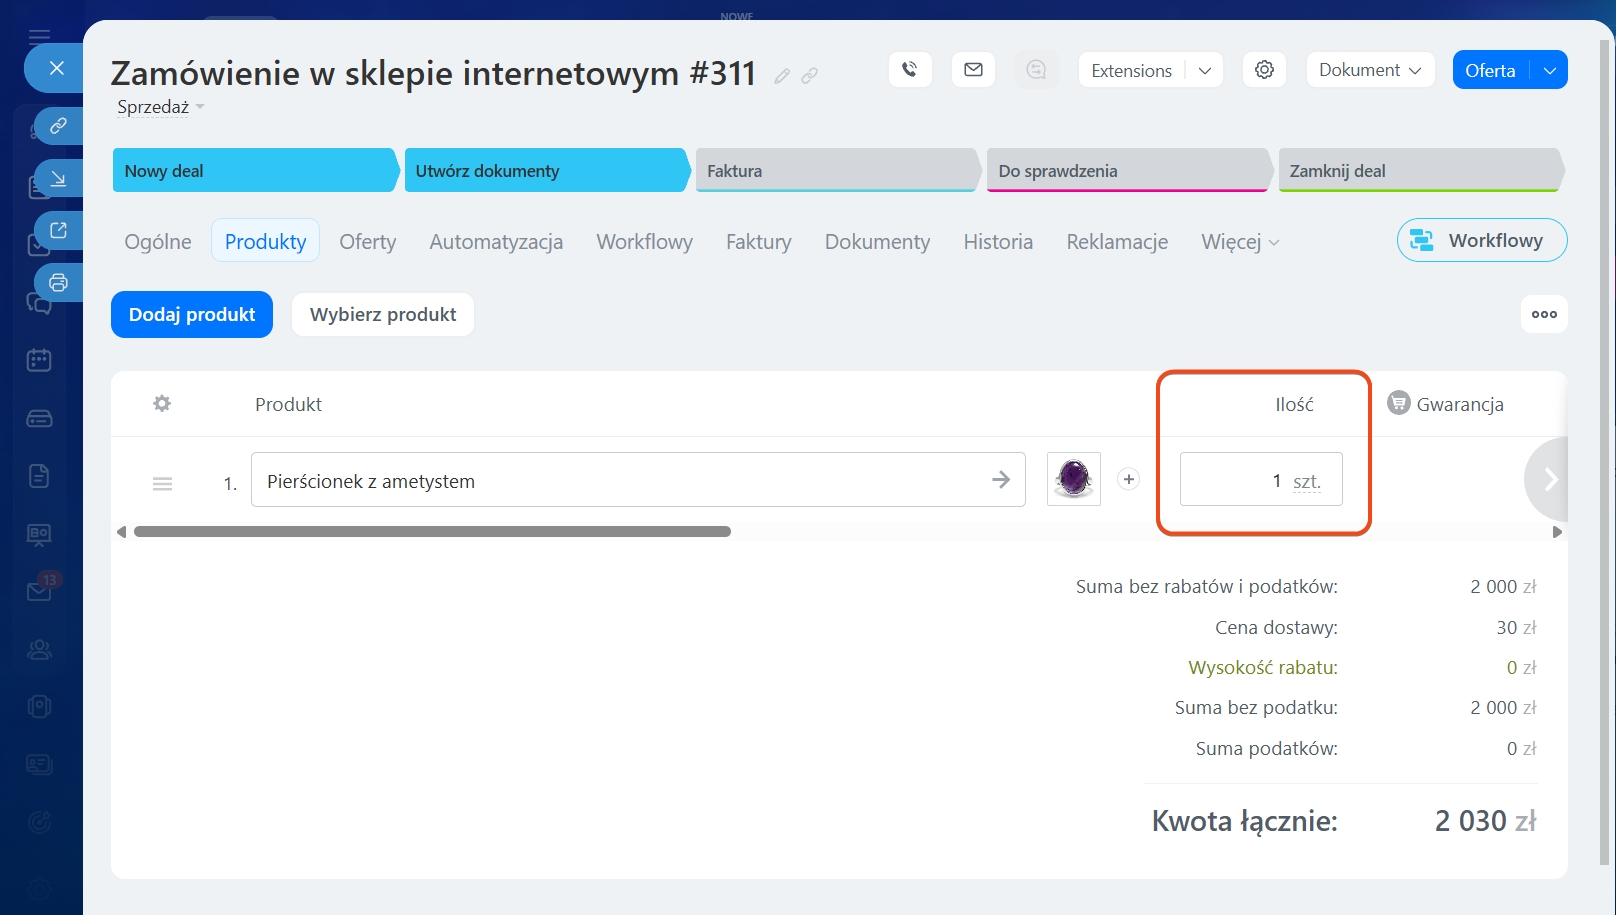Image resolution: width=1616 pixels, height=915 pixels.
Task: Click the settings gear button in header
Action: point(1264,70)
